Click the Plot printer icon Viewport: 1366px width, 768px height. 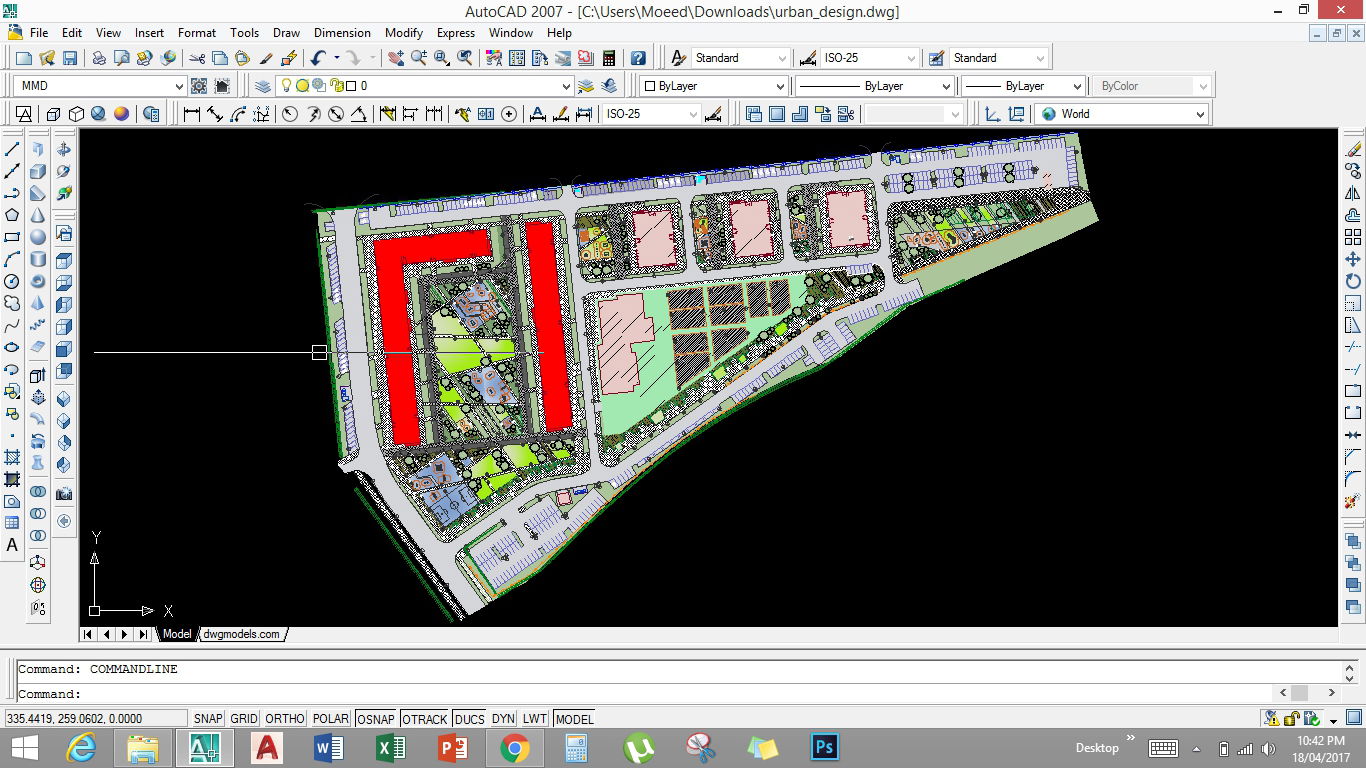pos(96,57)
